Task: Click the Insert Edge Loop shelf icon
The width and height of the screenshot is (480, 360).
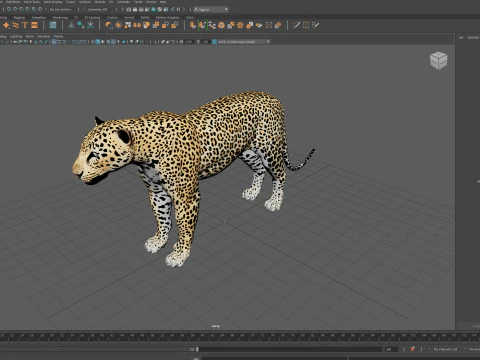Action: click(306, 25)
